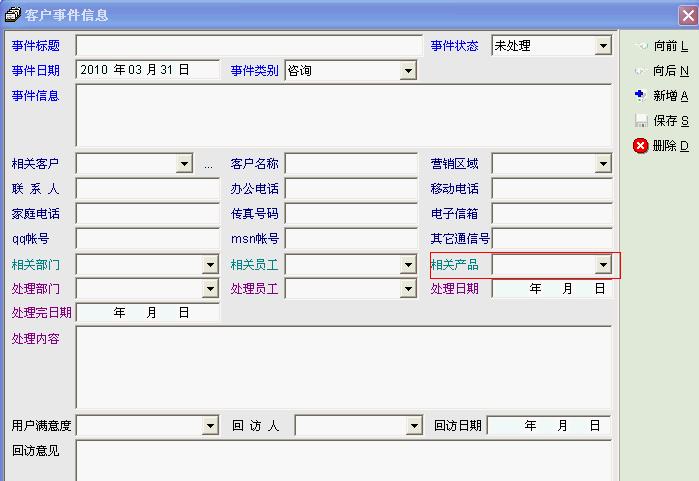Select the 事件日期 date field

tap(147, 70)
